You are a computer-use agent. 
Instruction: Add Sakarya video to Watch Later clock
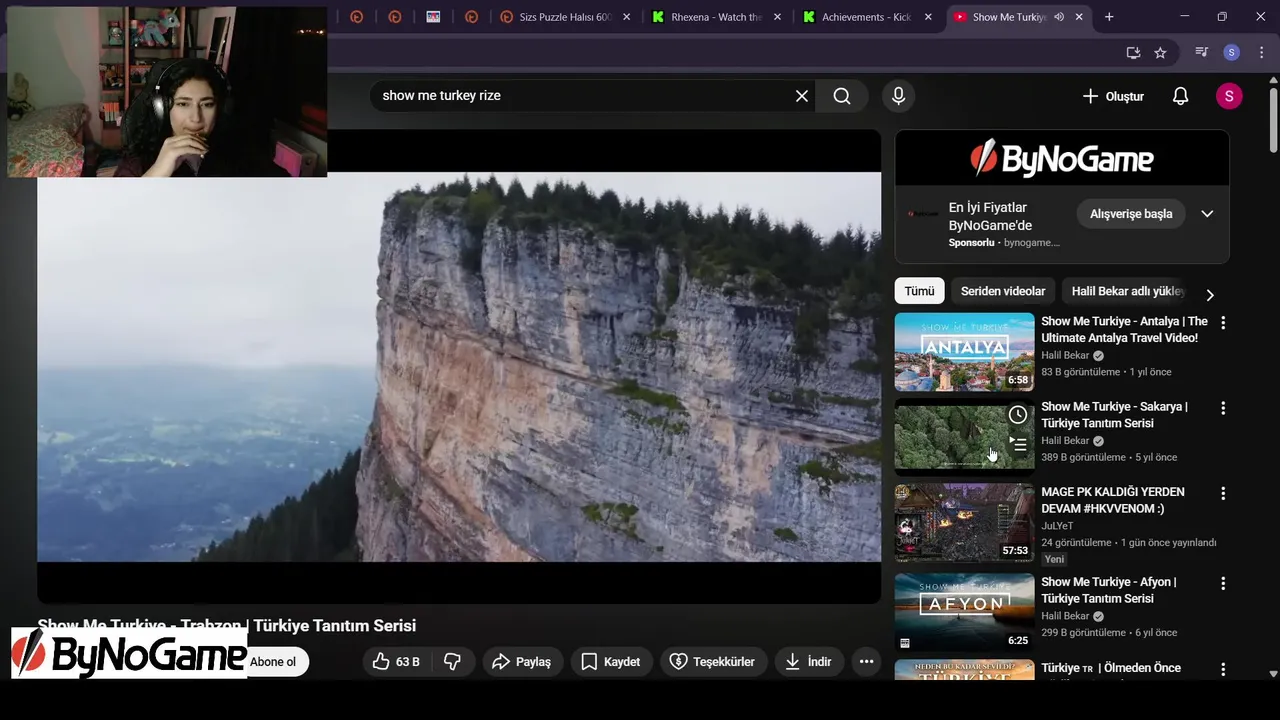tap(1017, 415)
